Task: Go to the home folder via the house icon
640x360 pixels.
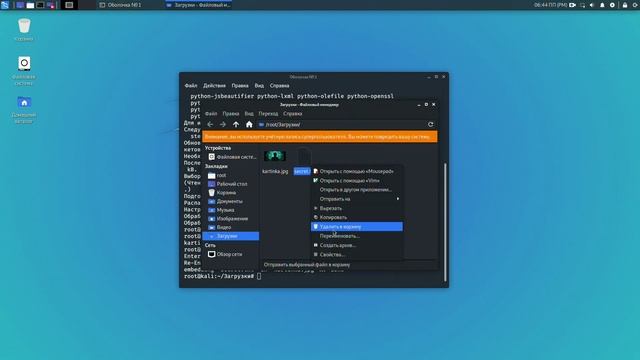Action: [x=249, y=124]
